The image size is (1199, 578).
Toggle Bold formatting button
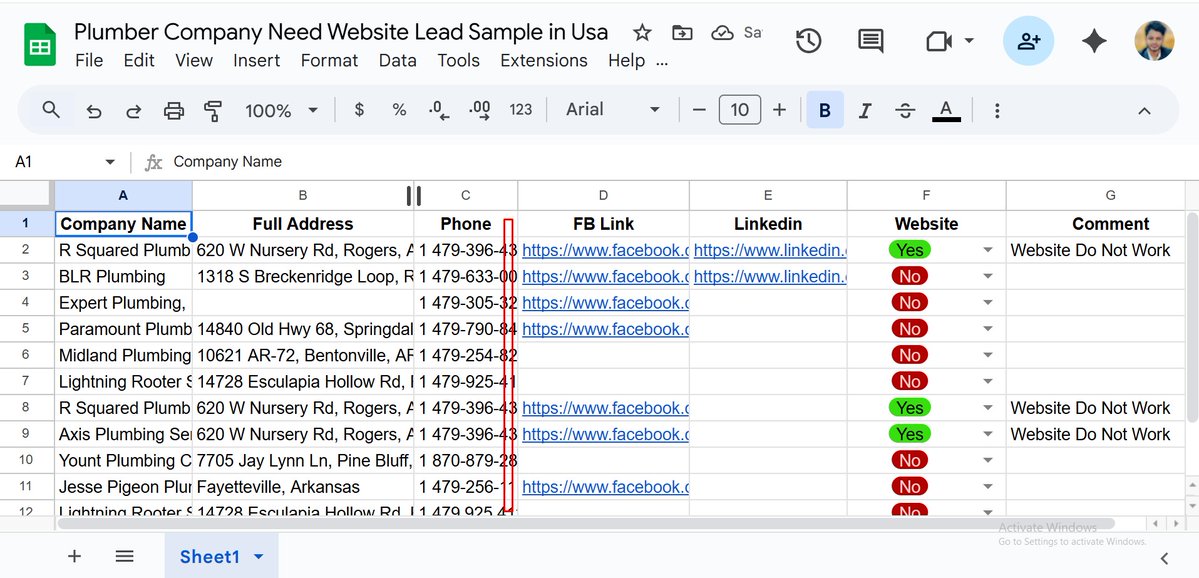pyautogui.click(x=825, y=111)
